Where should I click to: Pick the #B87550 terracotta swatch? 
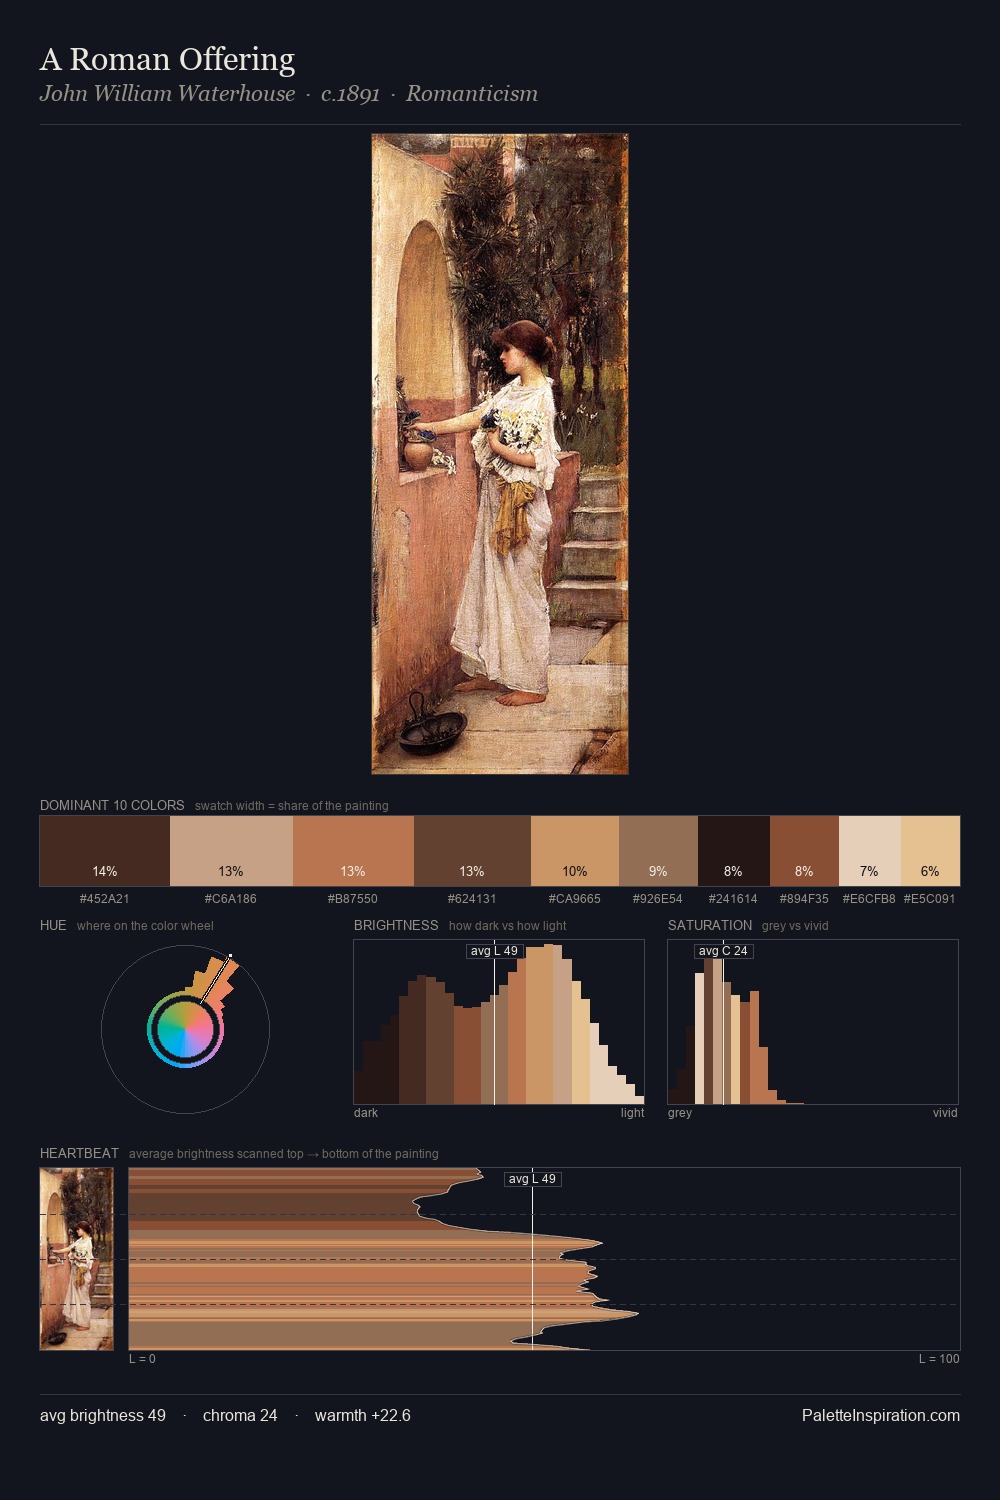point(353,851)
